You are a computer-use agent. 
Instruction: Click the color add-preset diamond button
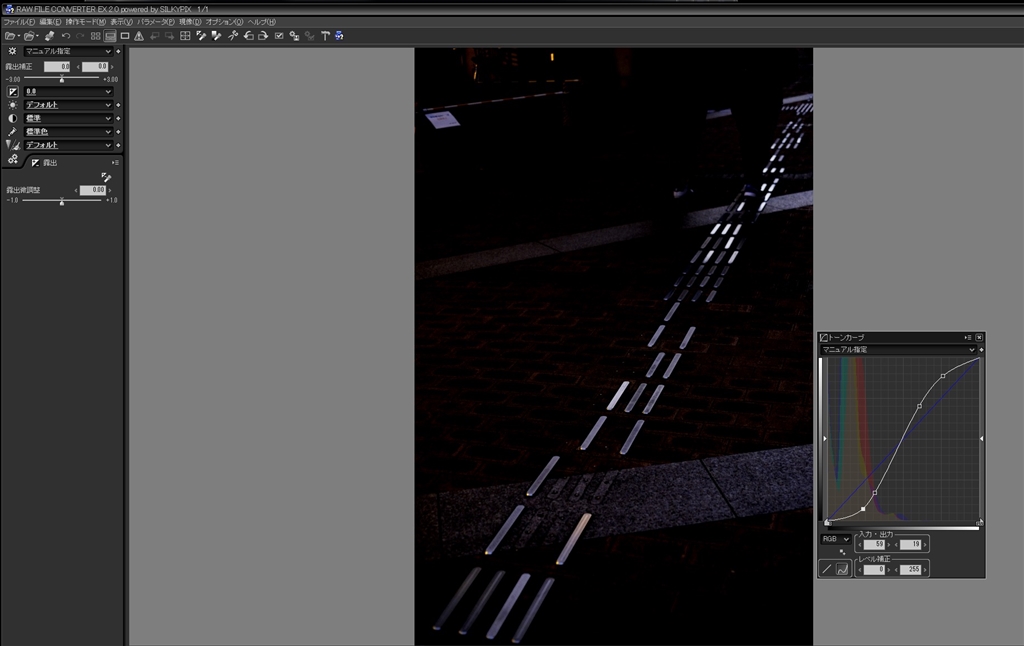(118, 131)
